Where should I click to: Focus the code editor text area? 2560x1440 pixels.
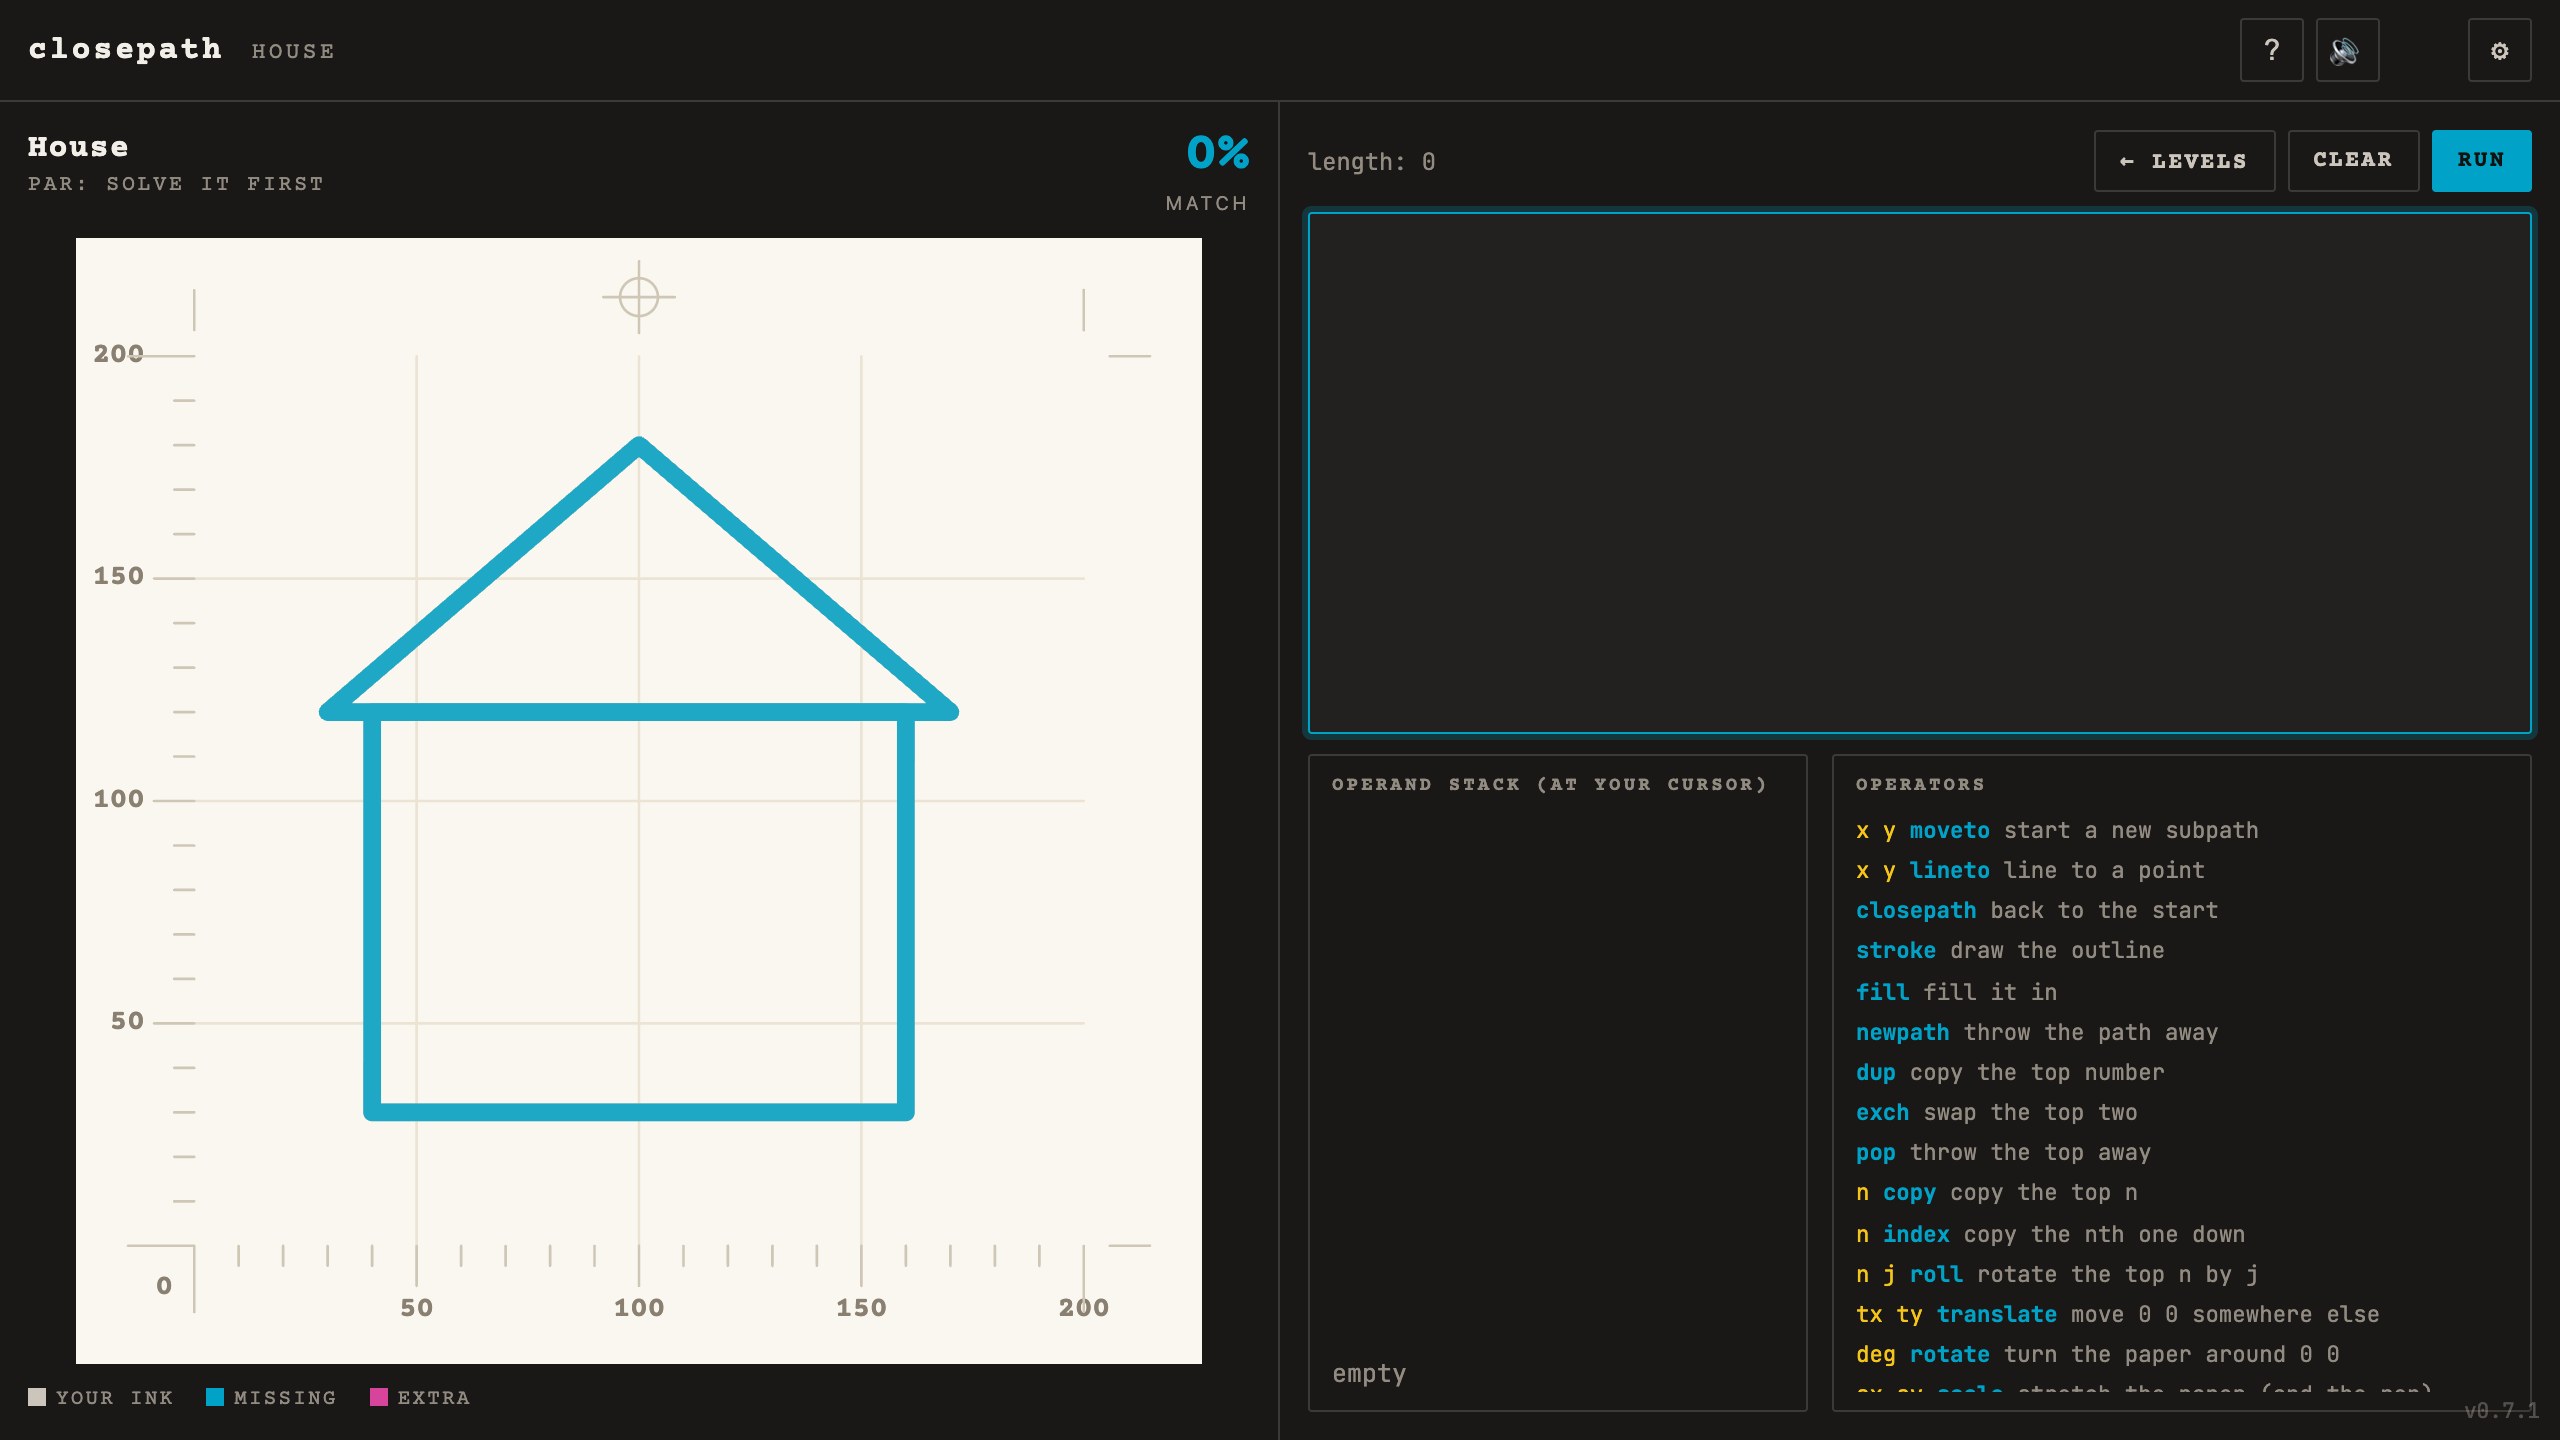tap(1919, 473)
